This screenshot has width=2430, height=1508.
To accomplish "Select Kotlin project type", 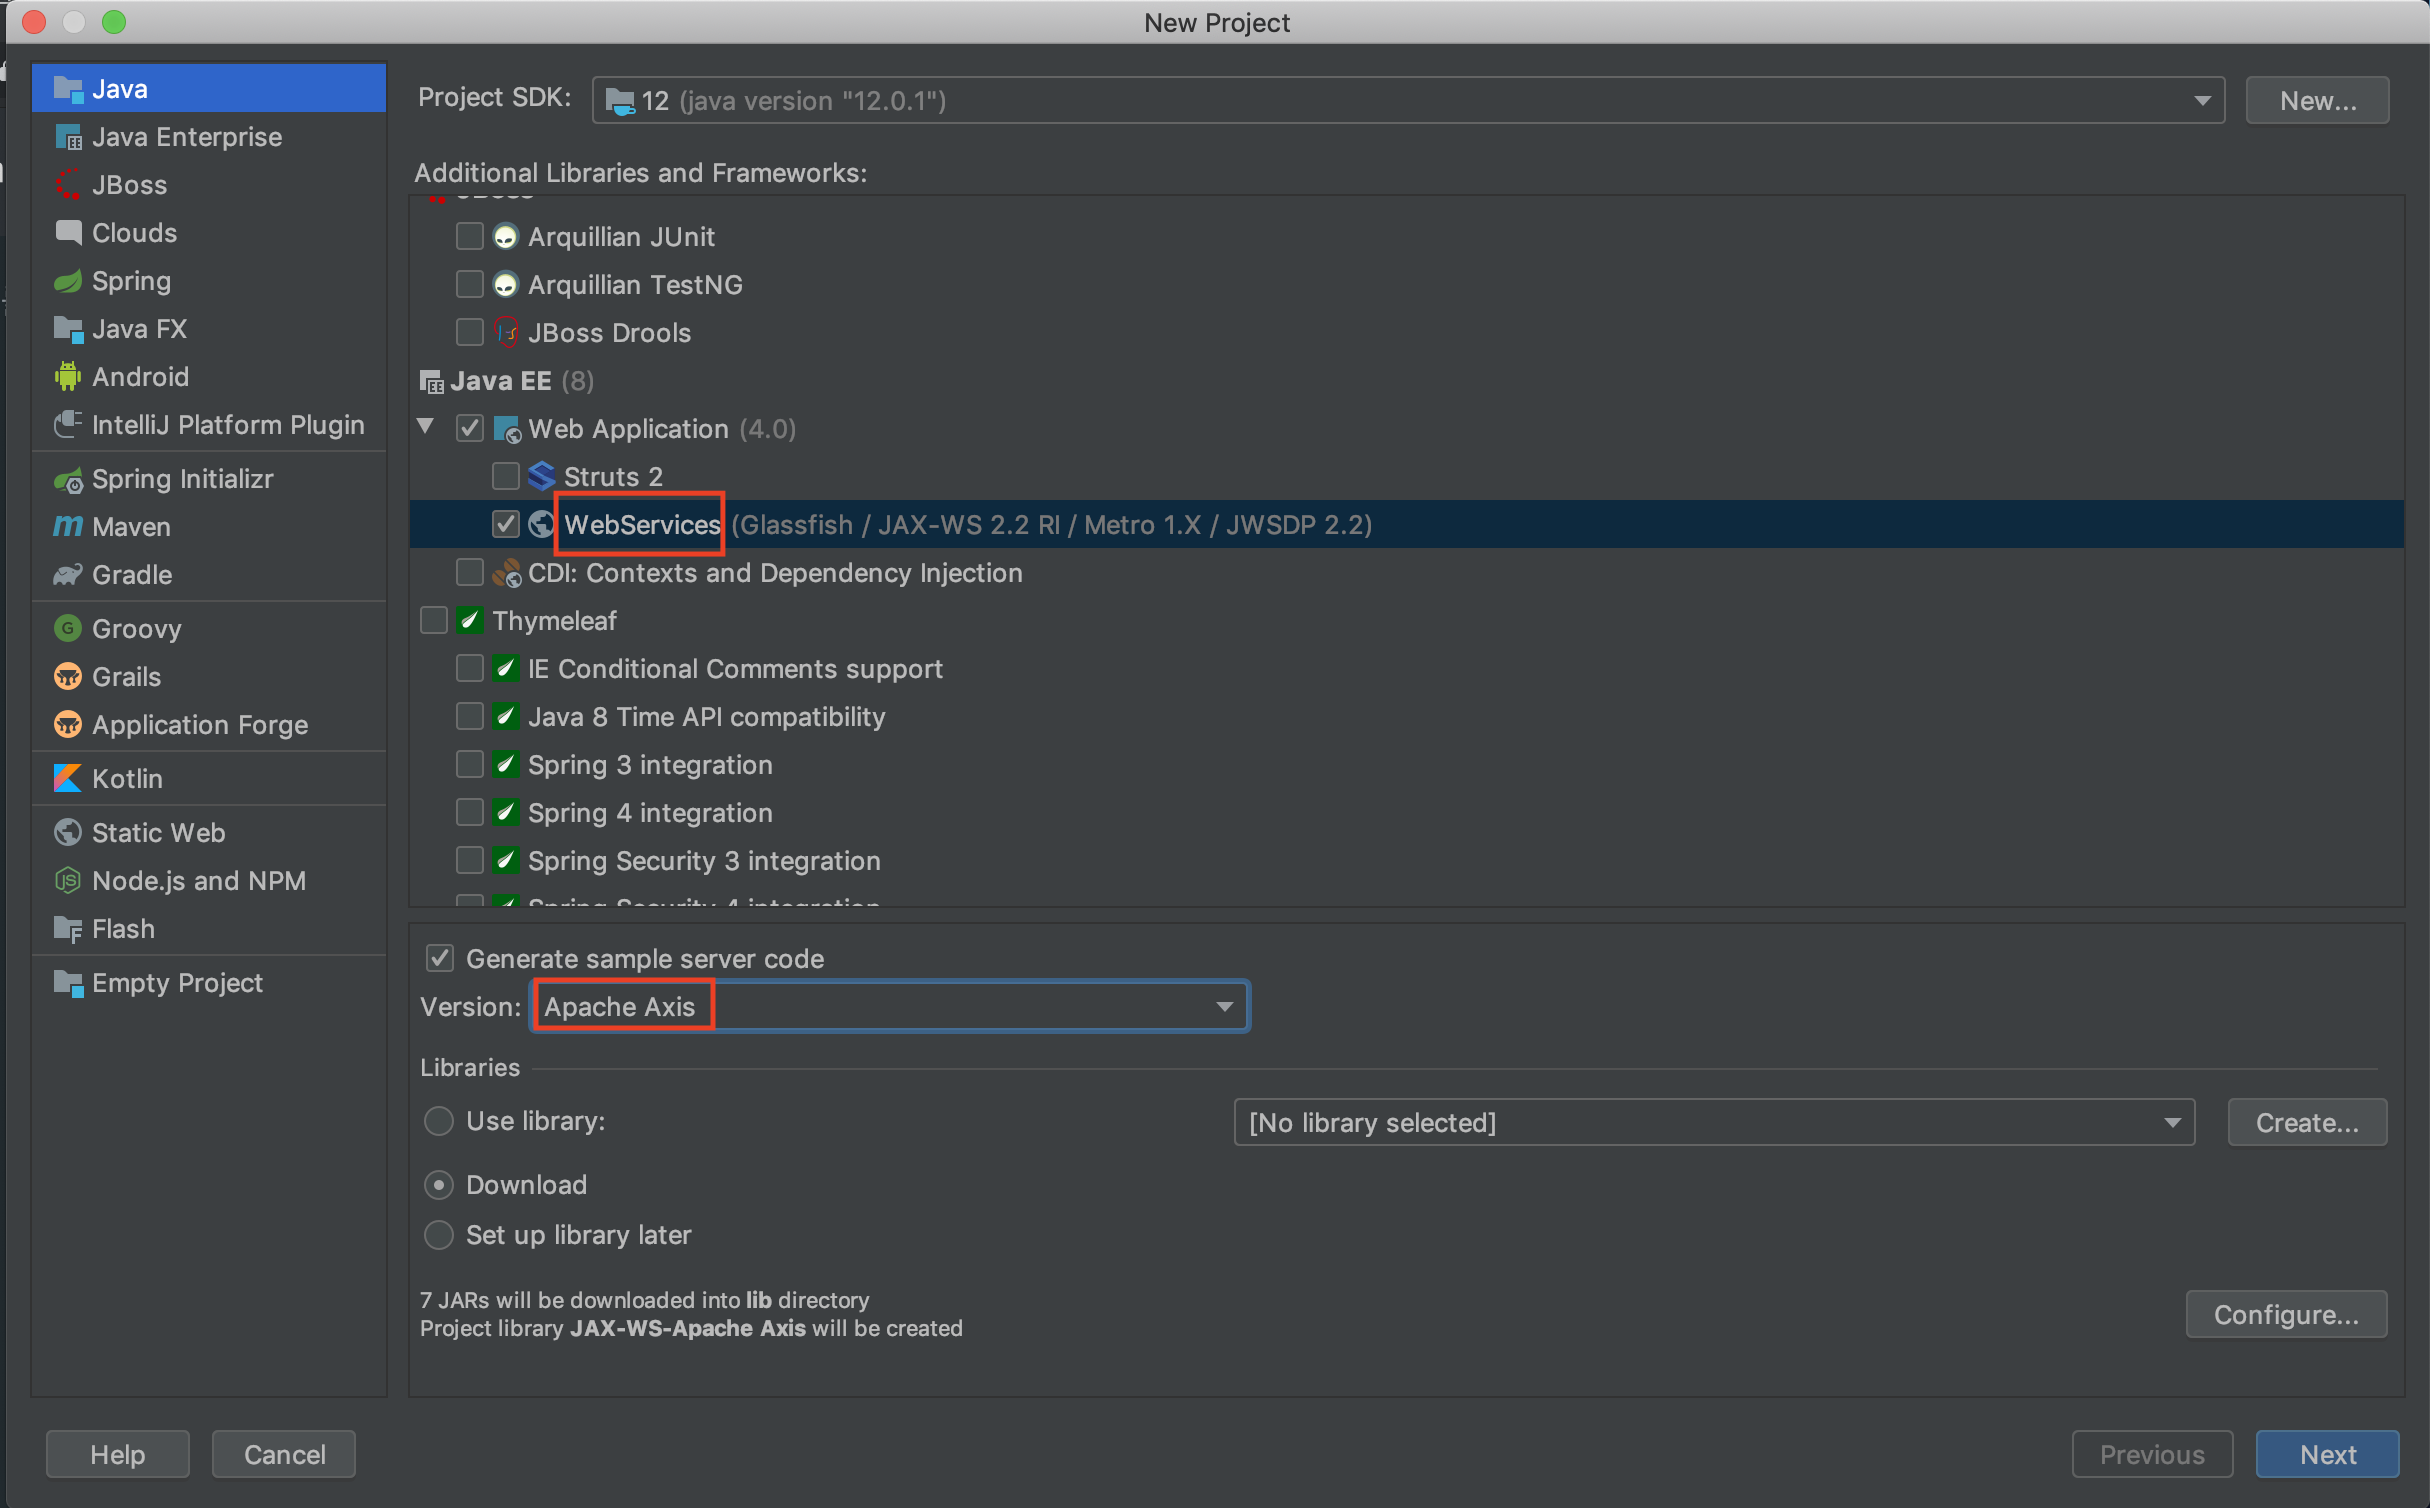I will 209,779.
